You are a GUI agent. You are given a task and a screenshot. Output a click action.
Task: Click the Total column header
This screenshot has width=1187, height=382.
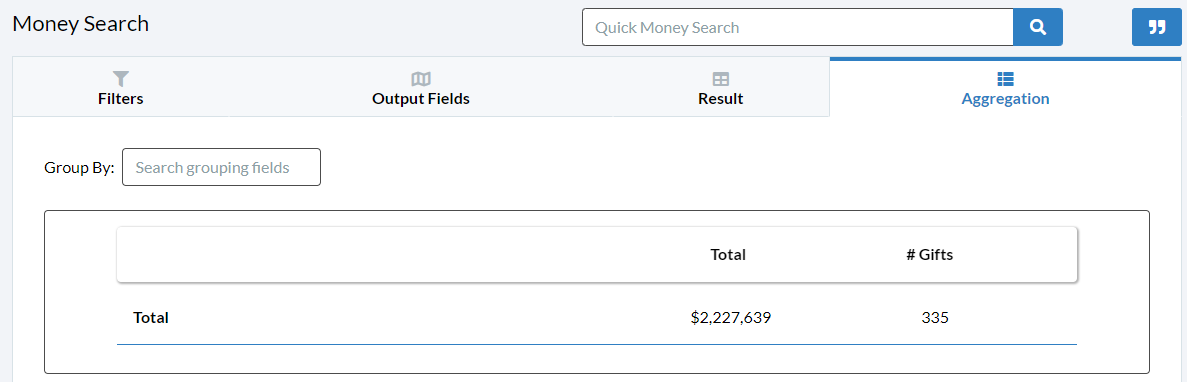point(728,255)
